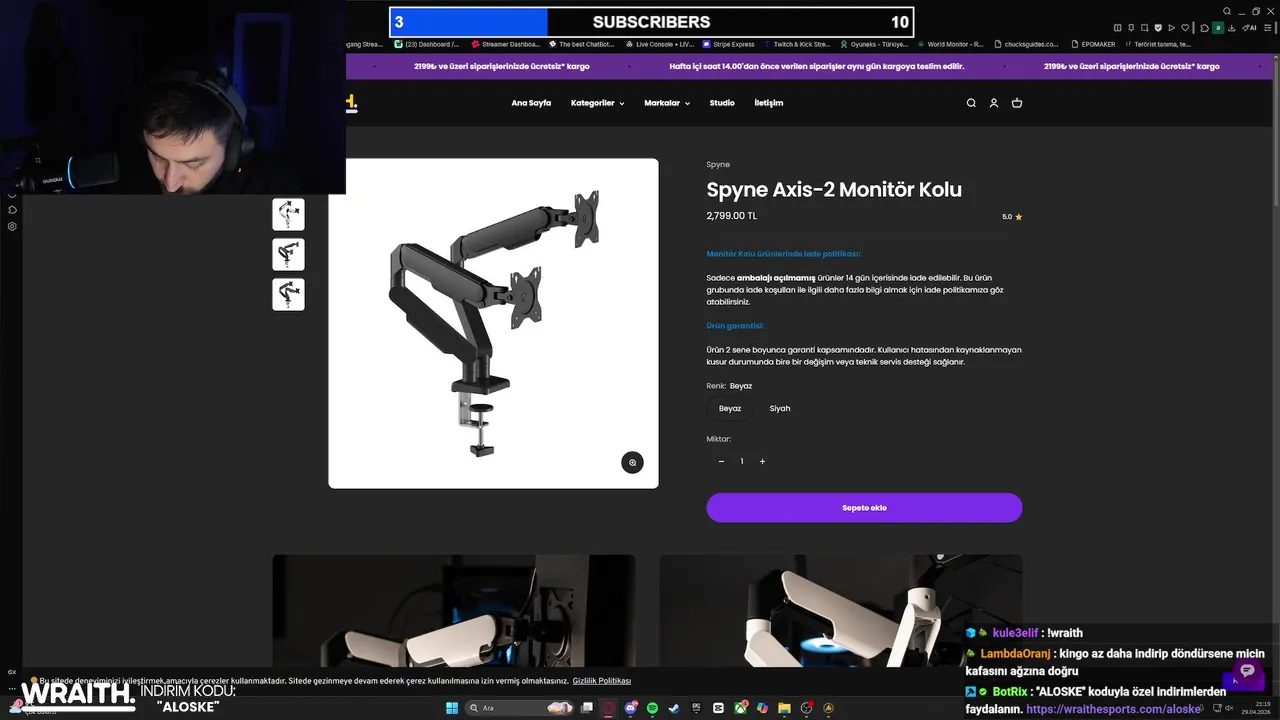Screen dimensions: 1280x720
Task: Open the Studio menu item
Action: [722, 103]
